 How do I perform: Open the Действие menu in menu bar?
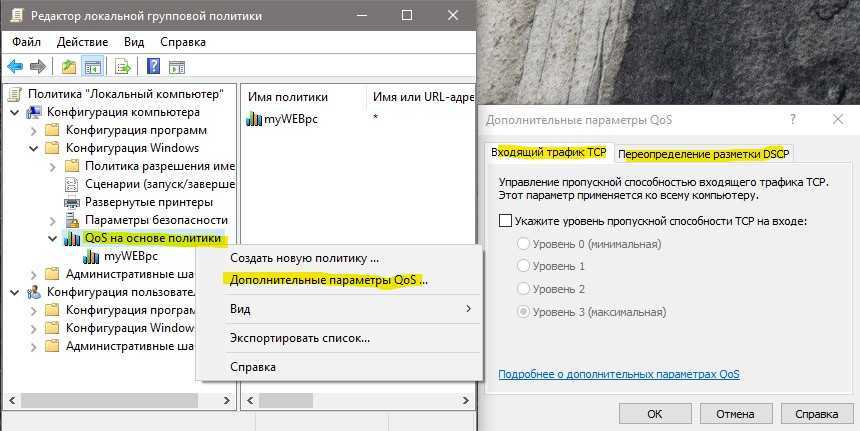pyautogui.click(x=82, y=42)
